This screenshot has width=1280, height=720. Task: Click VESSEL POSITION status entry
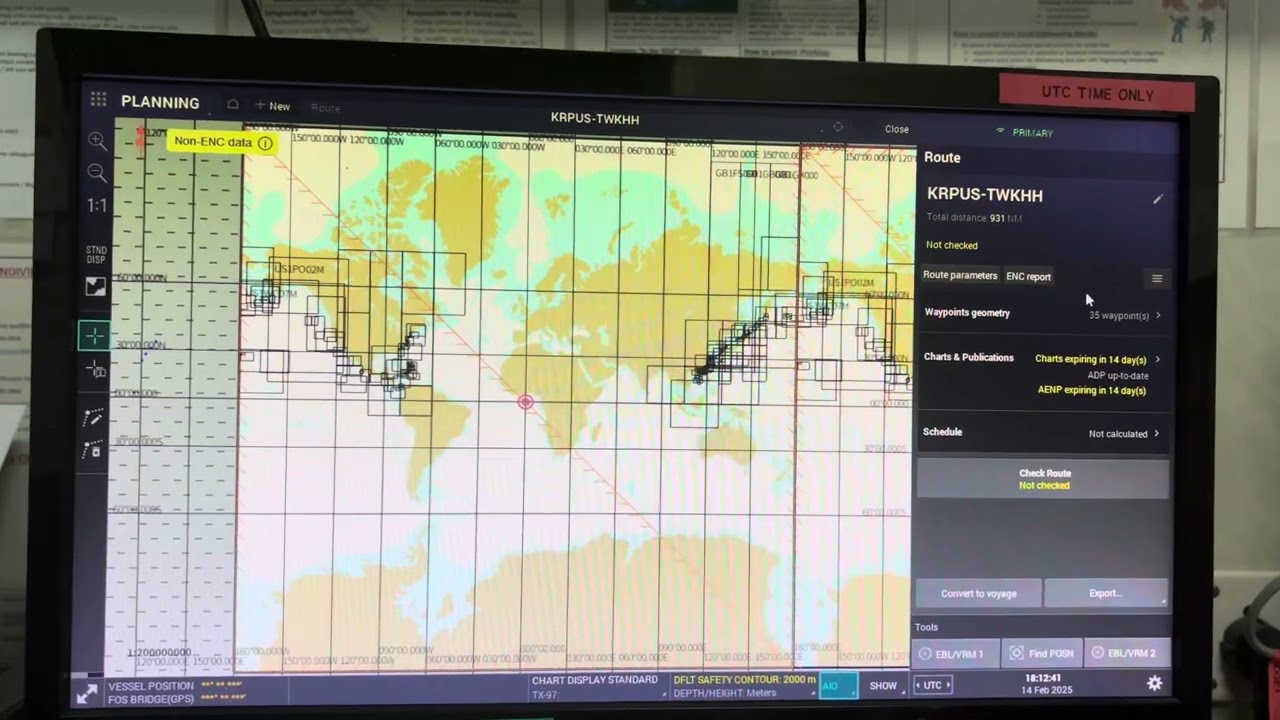(150, 686)
